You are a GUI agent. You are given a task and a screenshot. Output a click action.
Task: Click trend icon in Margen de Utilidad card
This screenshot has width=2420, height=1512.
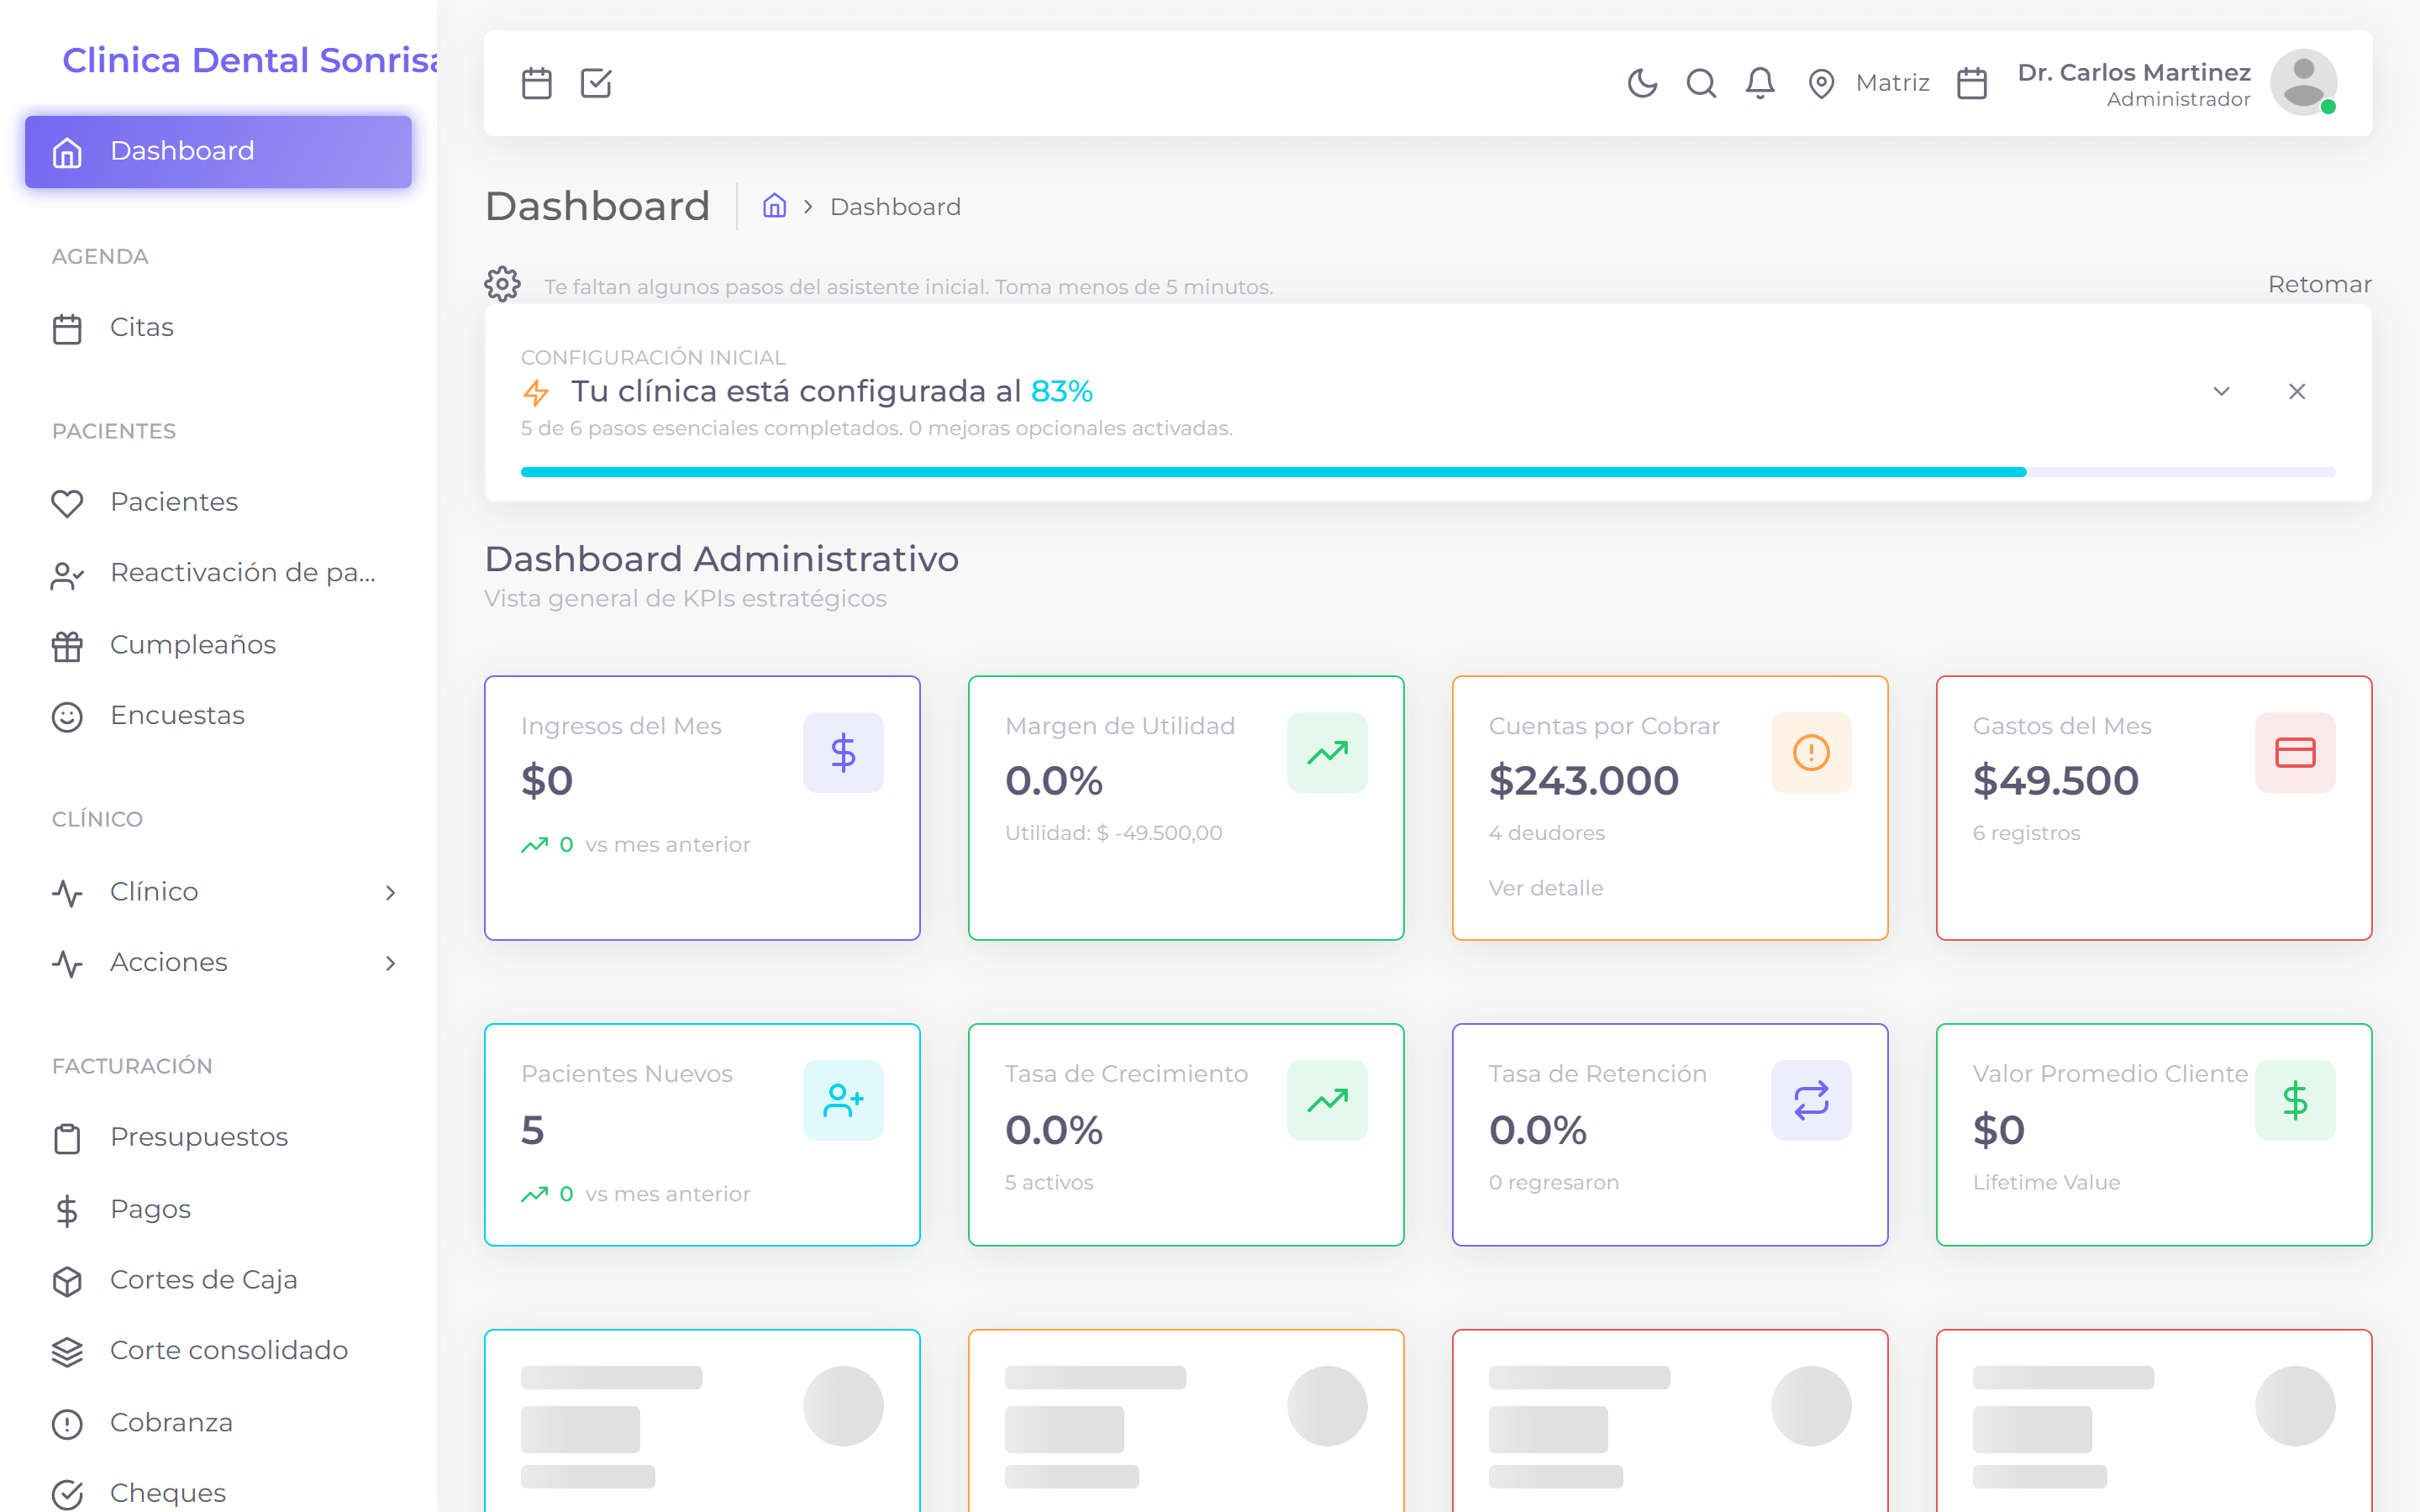point(1327,752)
